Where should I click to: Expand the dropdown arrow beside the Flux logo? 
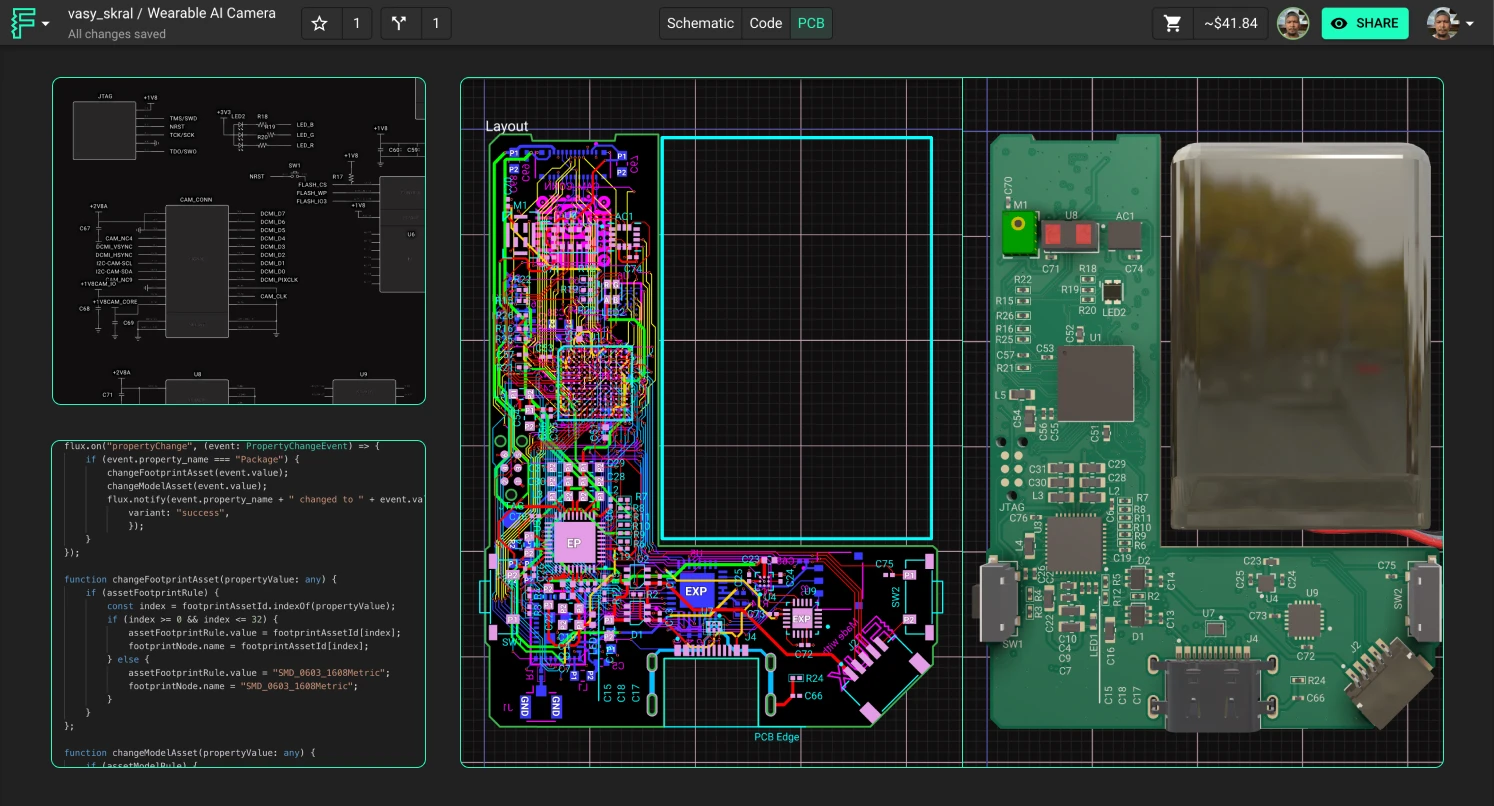coord(43,23)
